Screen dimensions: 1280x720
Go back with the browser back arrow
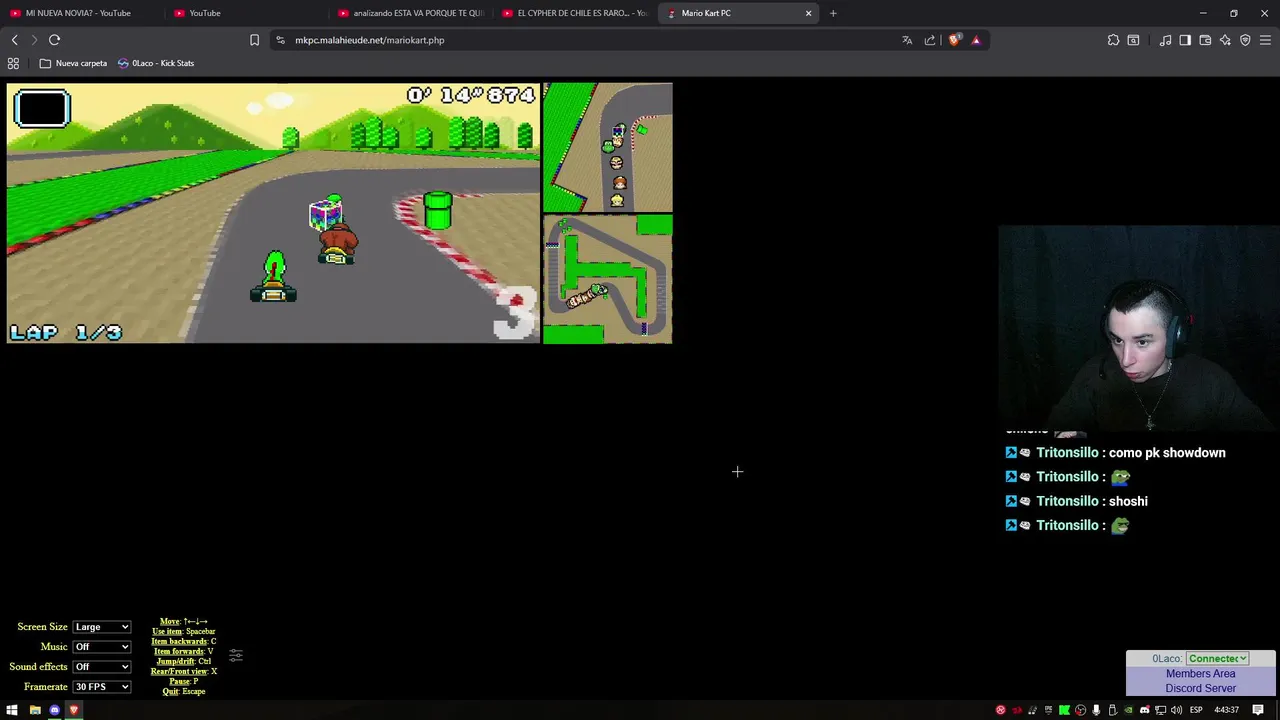pyautogui.click(x=14, y=40)
